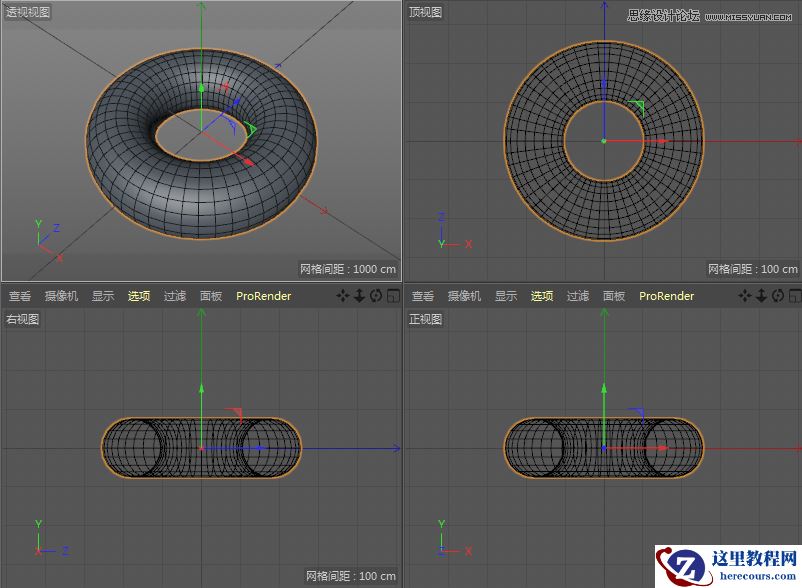The image size is (802, 588).
Task: Click the rotate view icon above the right view
Action: 376,296
